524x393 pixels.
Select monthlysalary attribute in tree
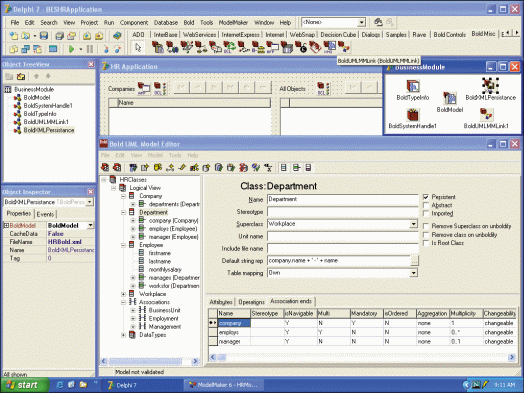tap(165, 269)
